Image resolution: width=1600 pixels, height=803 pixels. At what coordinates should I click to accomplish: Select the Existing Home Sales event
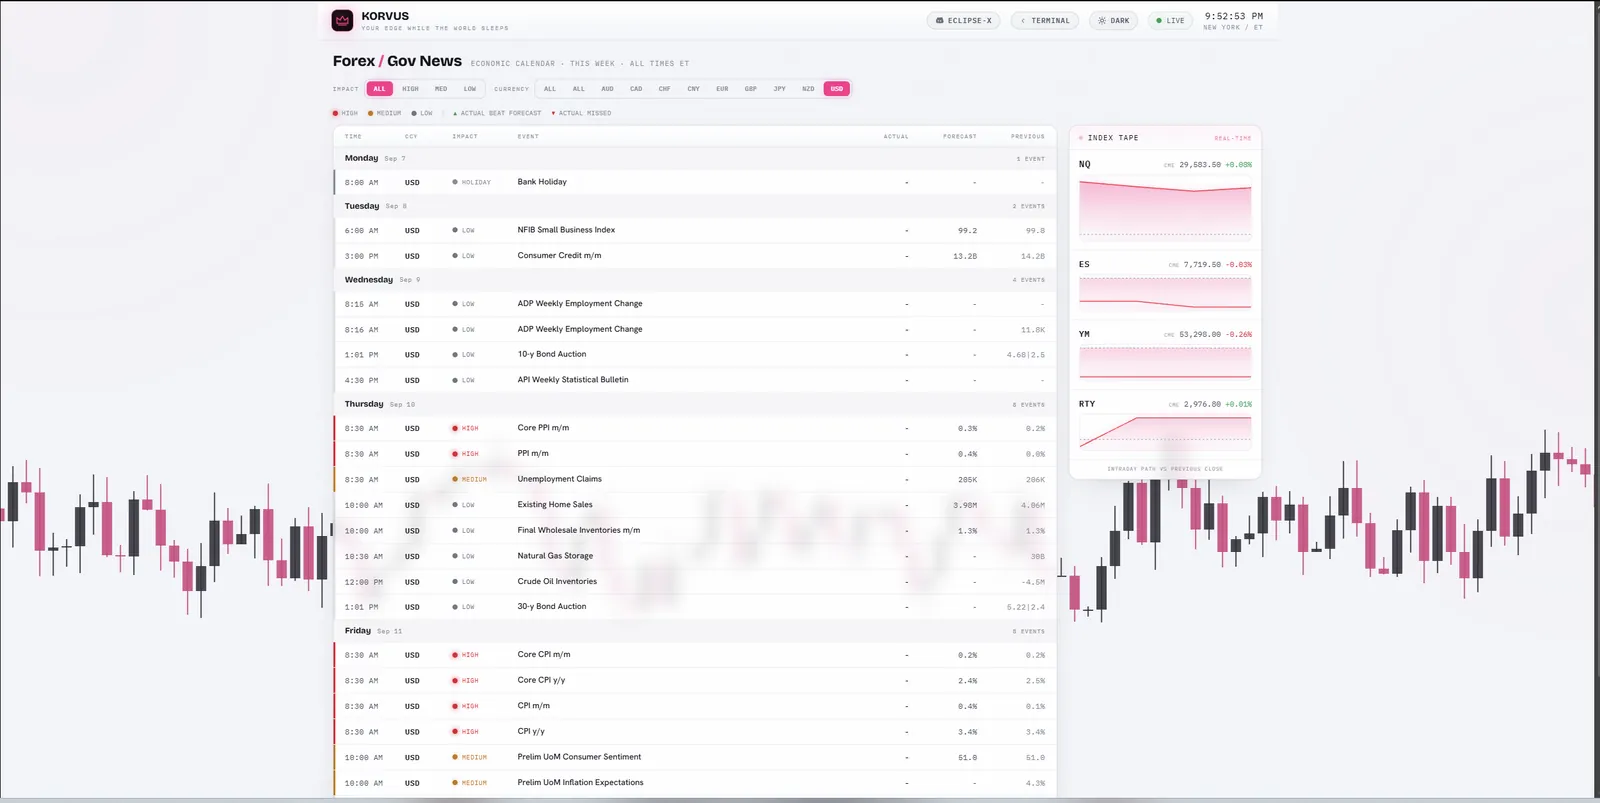coord(695,505)
